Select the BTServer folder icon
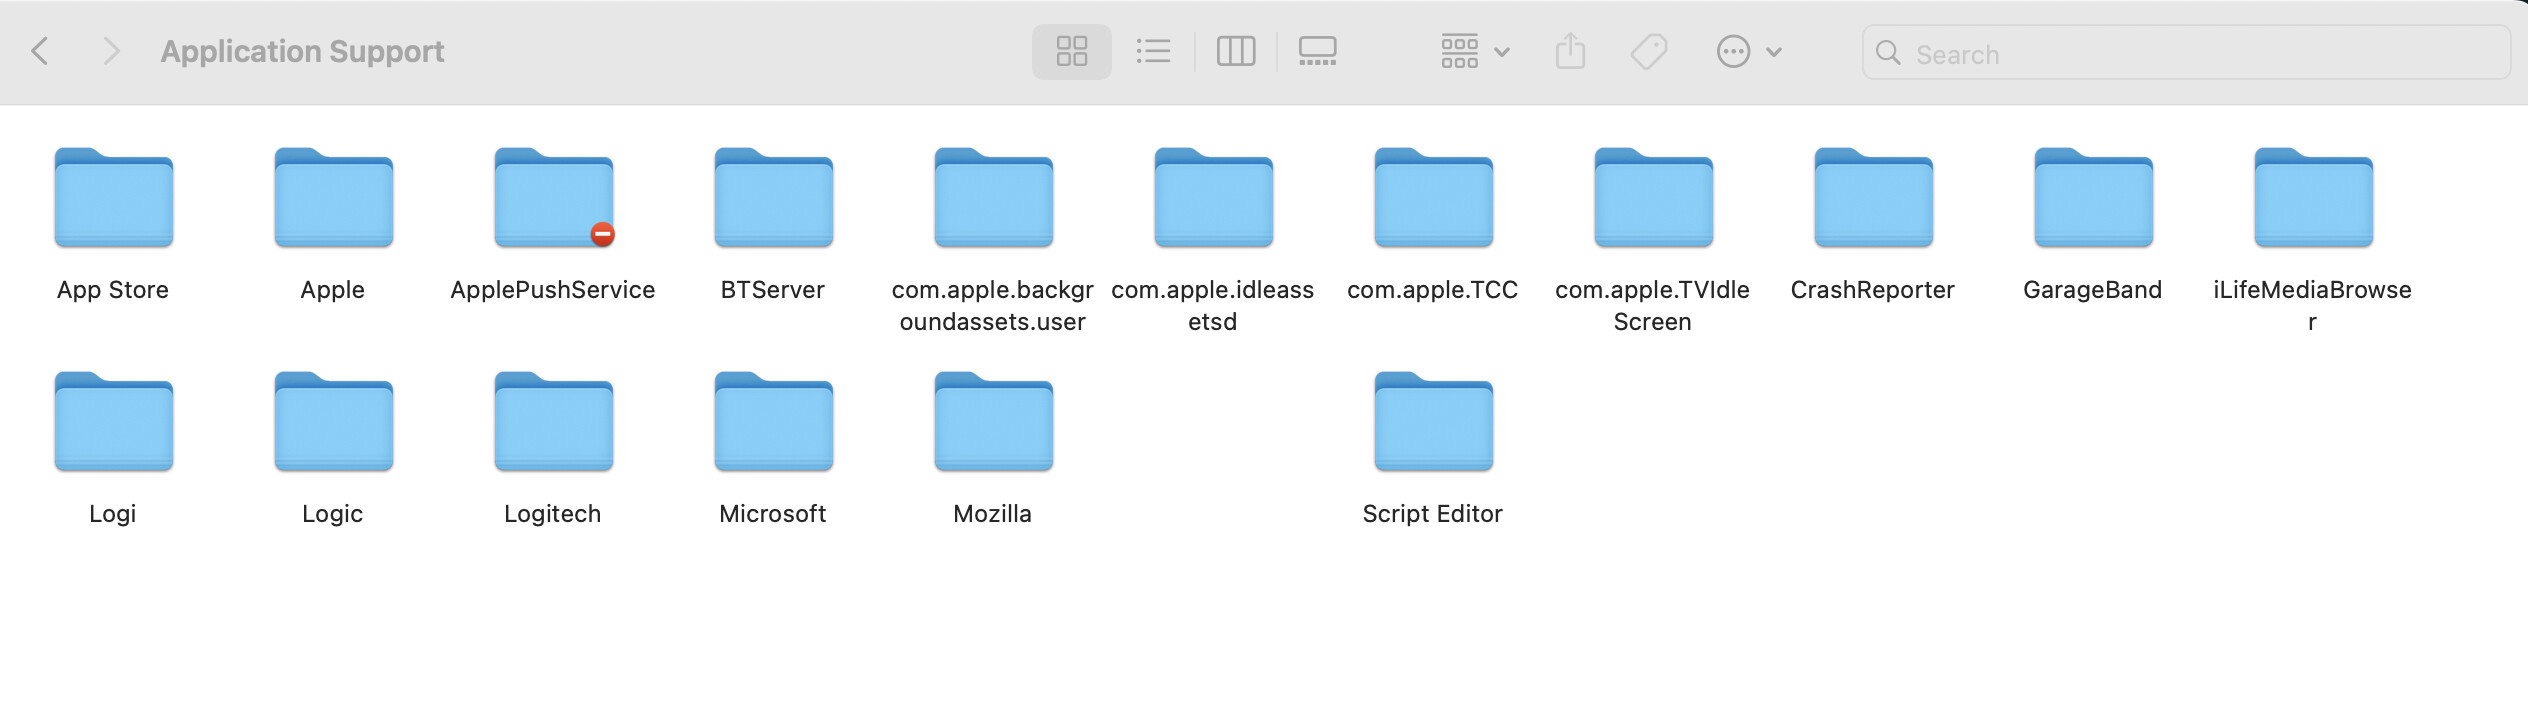This screenshot has height=724, width=2528. point(774,198)
